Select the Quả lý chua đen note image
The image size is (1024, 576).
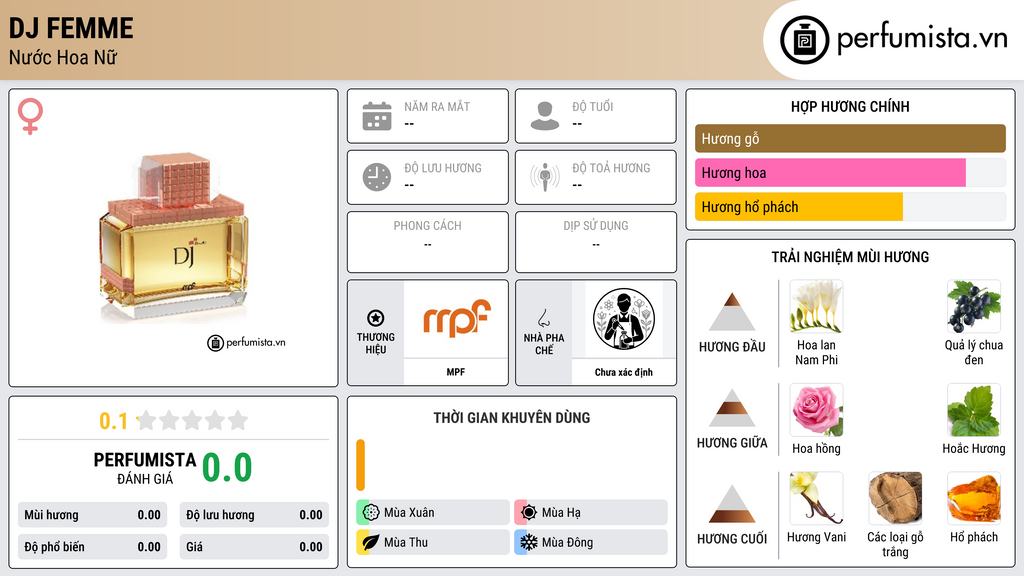(974, 306)
